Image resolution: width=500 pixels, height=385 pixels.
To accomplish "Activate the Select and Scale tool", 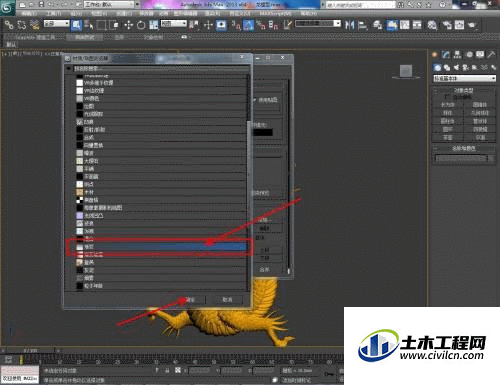I will (x=153, y=25).
